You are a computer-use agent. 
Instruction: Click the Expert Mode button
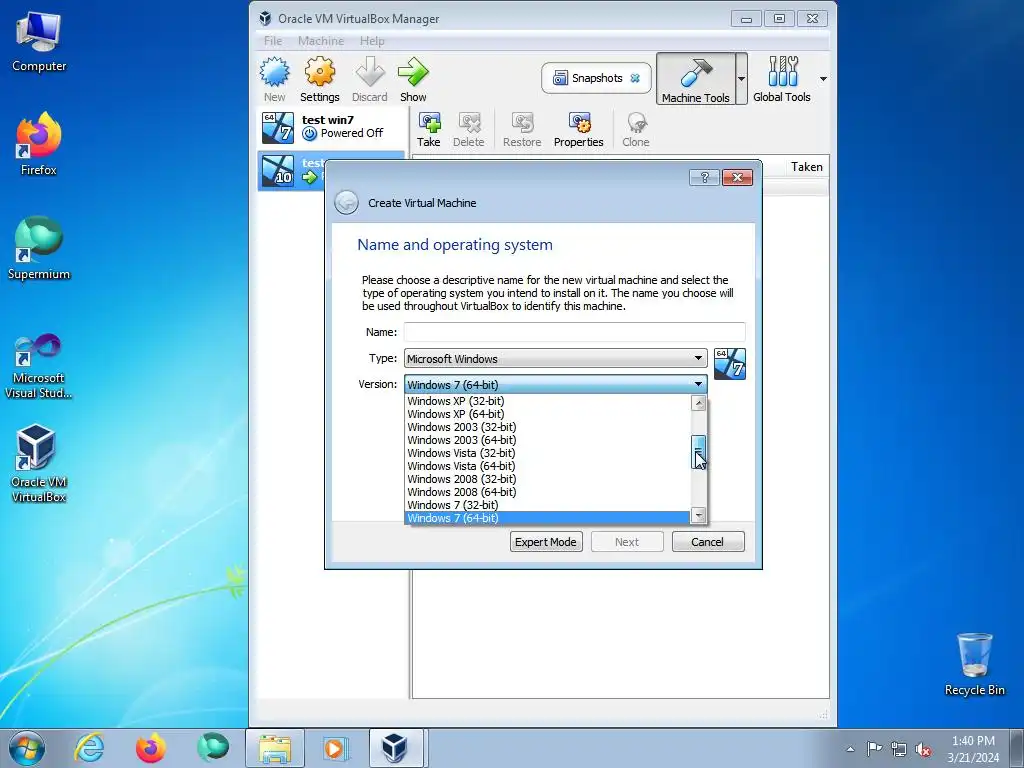point(546,542)
